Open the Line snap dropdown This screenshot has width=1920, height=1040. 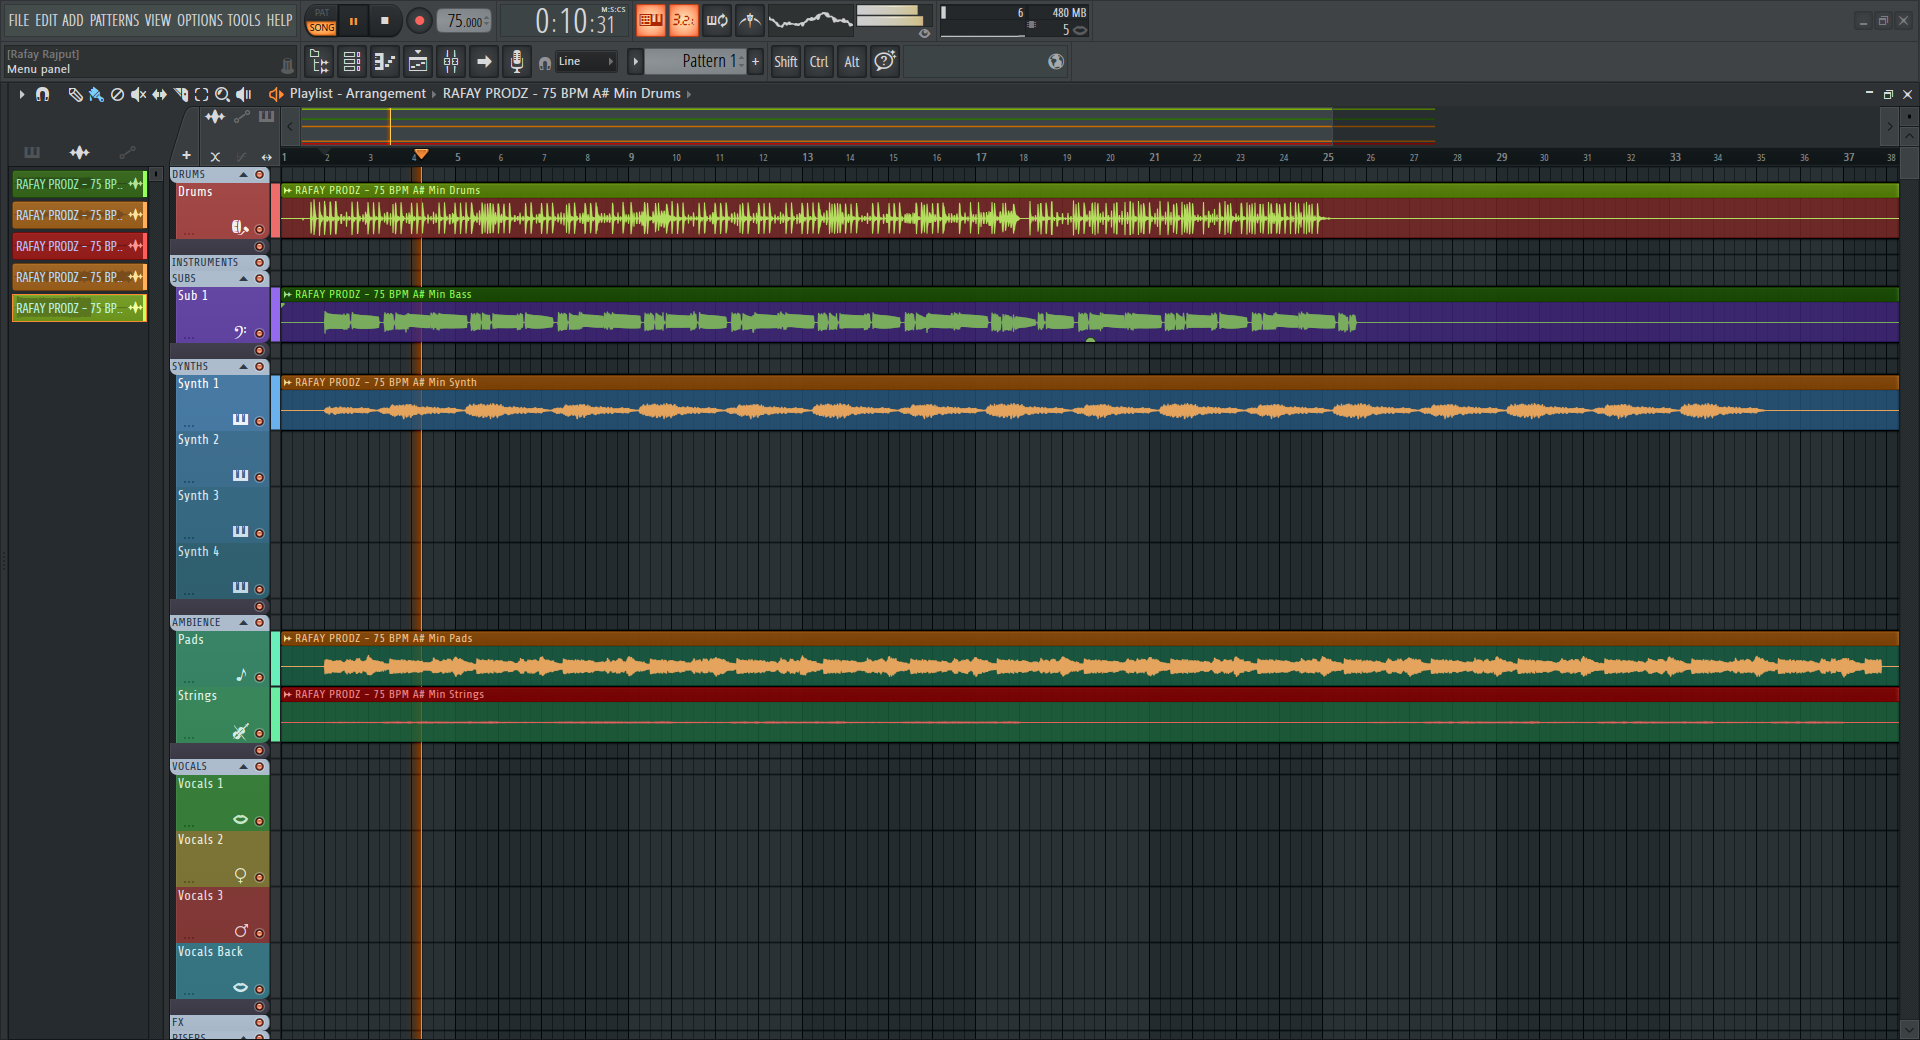(585, 62)
